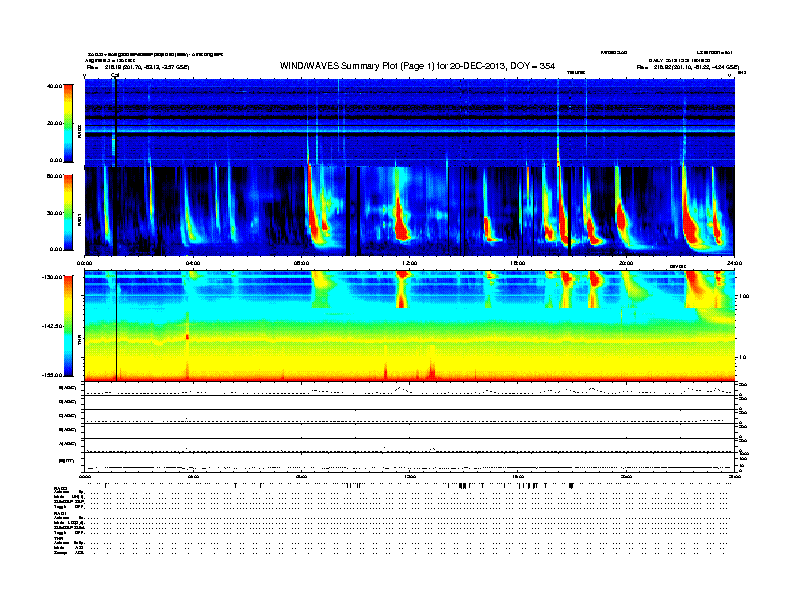Click the 12:00 label under the RAD1 spectrogram
This screenshot has width=792, height=612.
coord(409,263)
